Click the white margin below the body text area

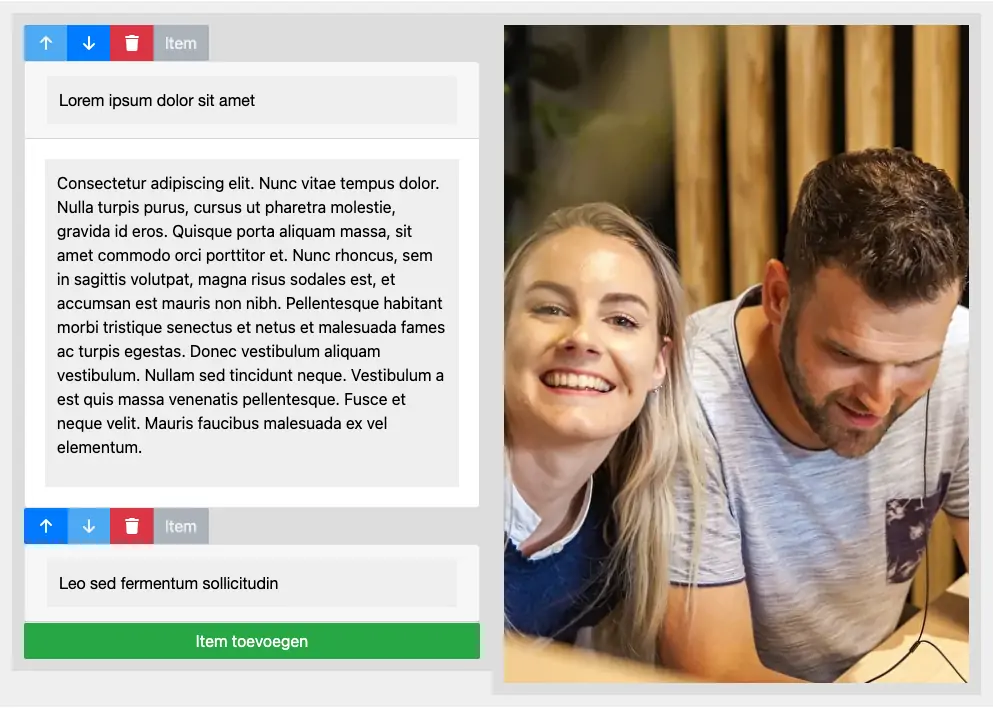coord(251,497)
